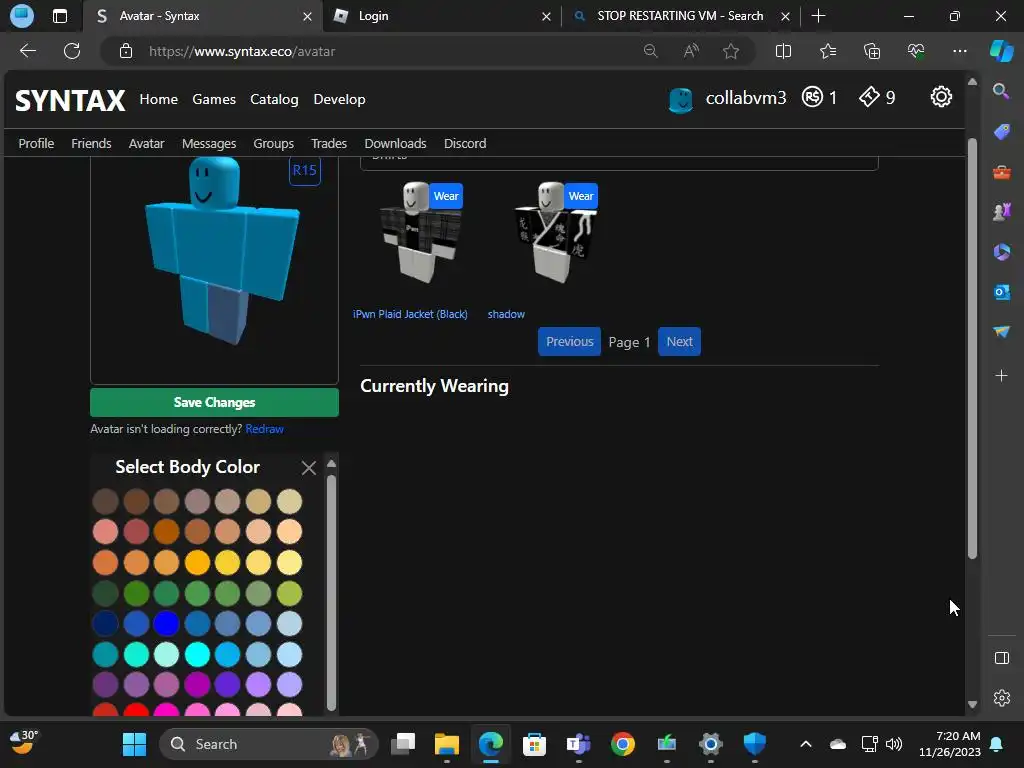Open sidebar Outlook icon
1024x768 pixels.
[1001, 292]
